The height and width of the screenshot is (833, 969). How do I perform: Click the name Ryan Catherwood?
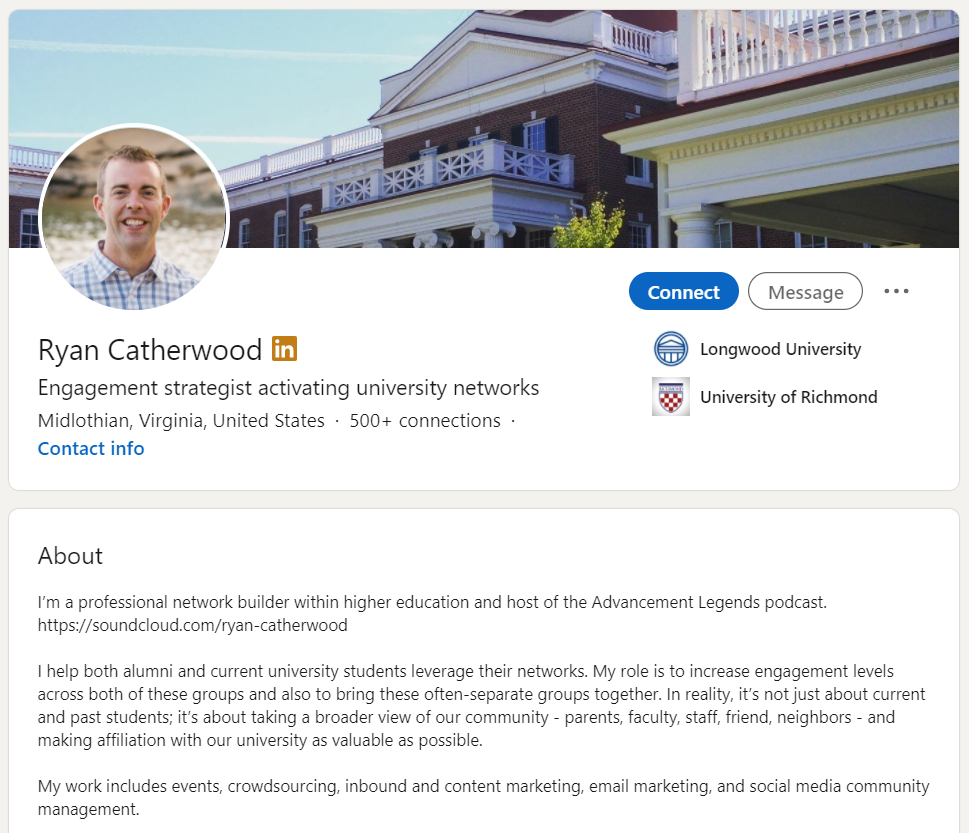(150, 349)
